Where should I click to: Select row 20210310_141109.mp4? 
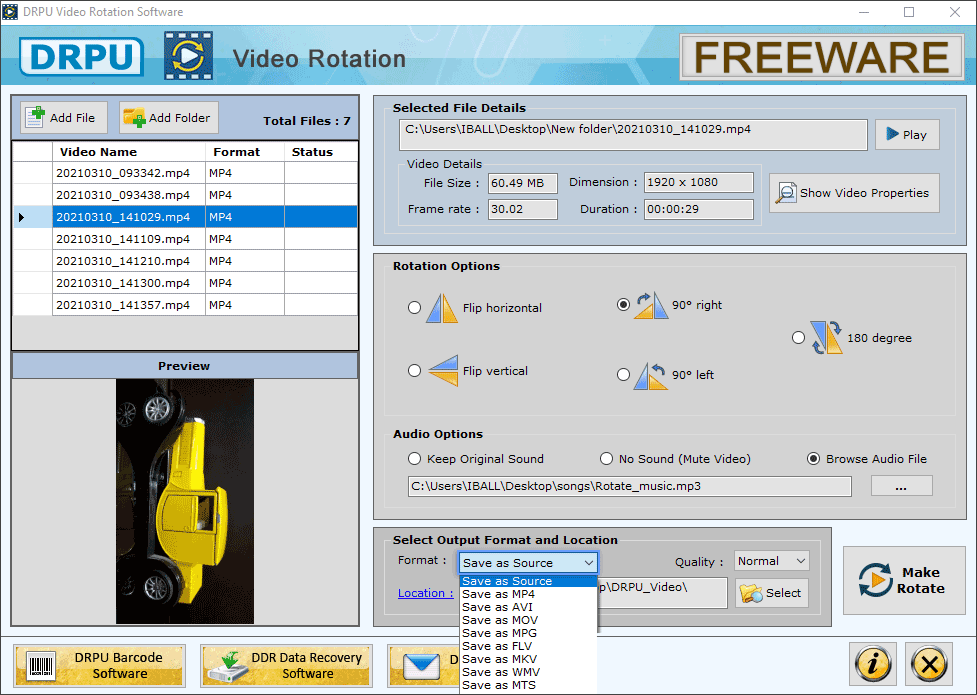coord(185,239)
